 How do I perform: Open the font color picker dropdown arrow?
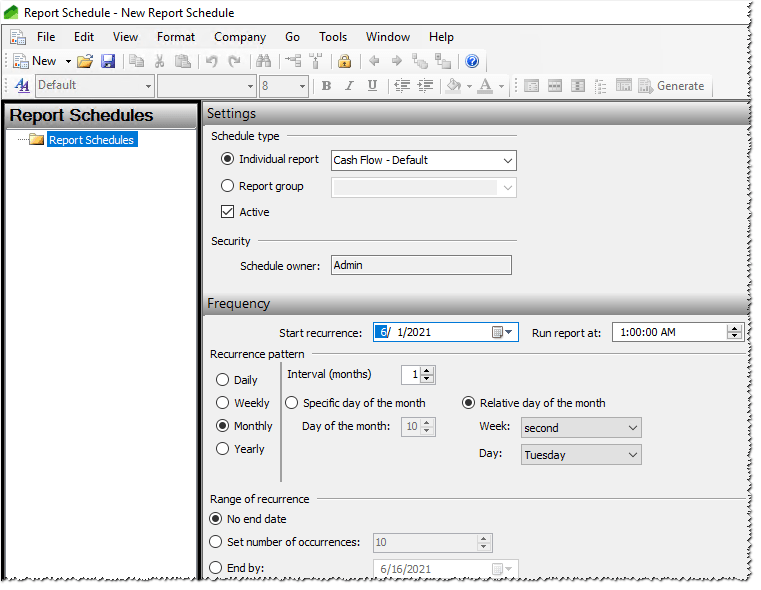coord(502,86)
